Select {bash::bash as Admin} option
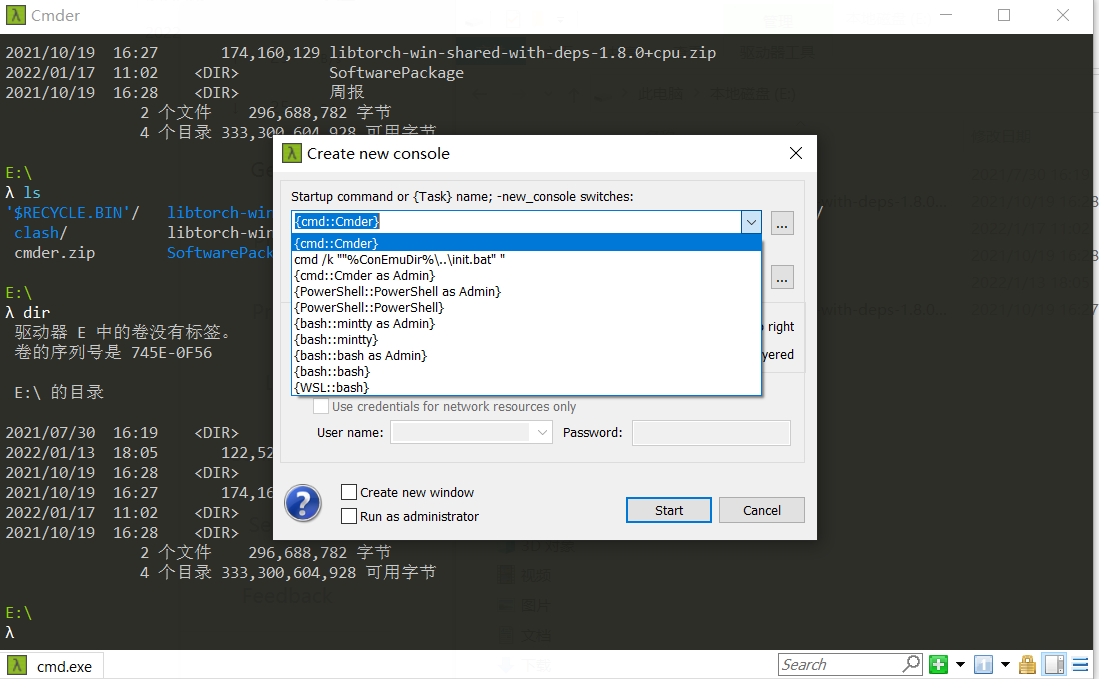1099x679 pixels. tap(526, 356)
